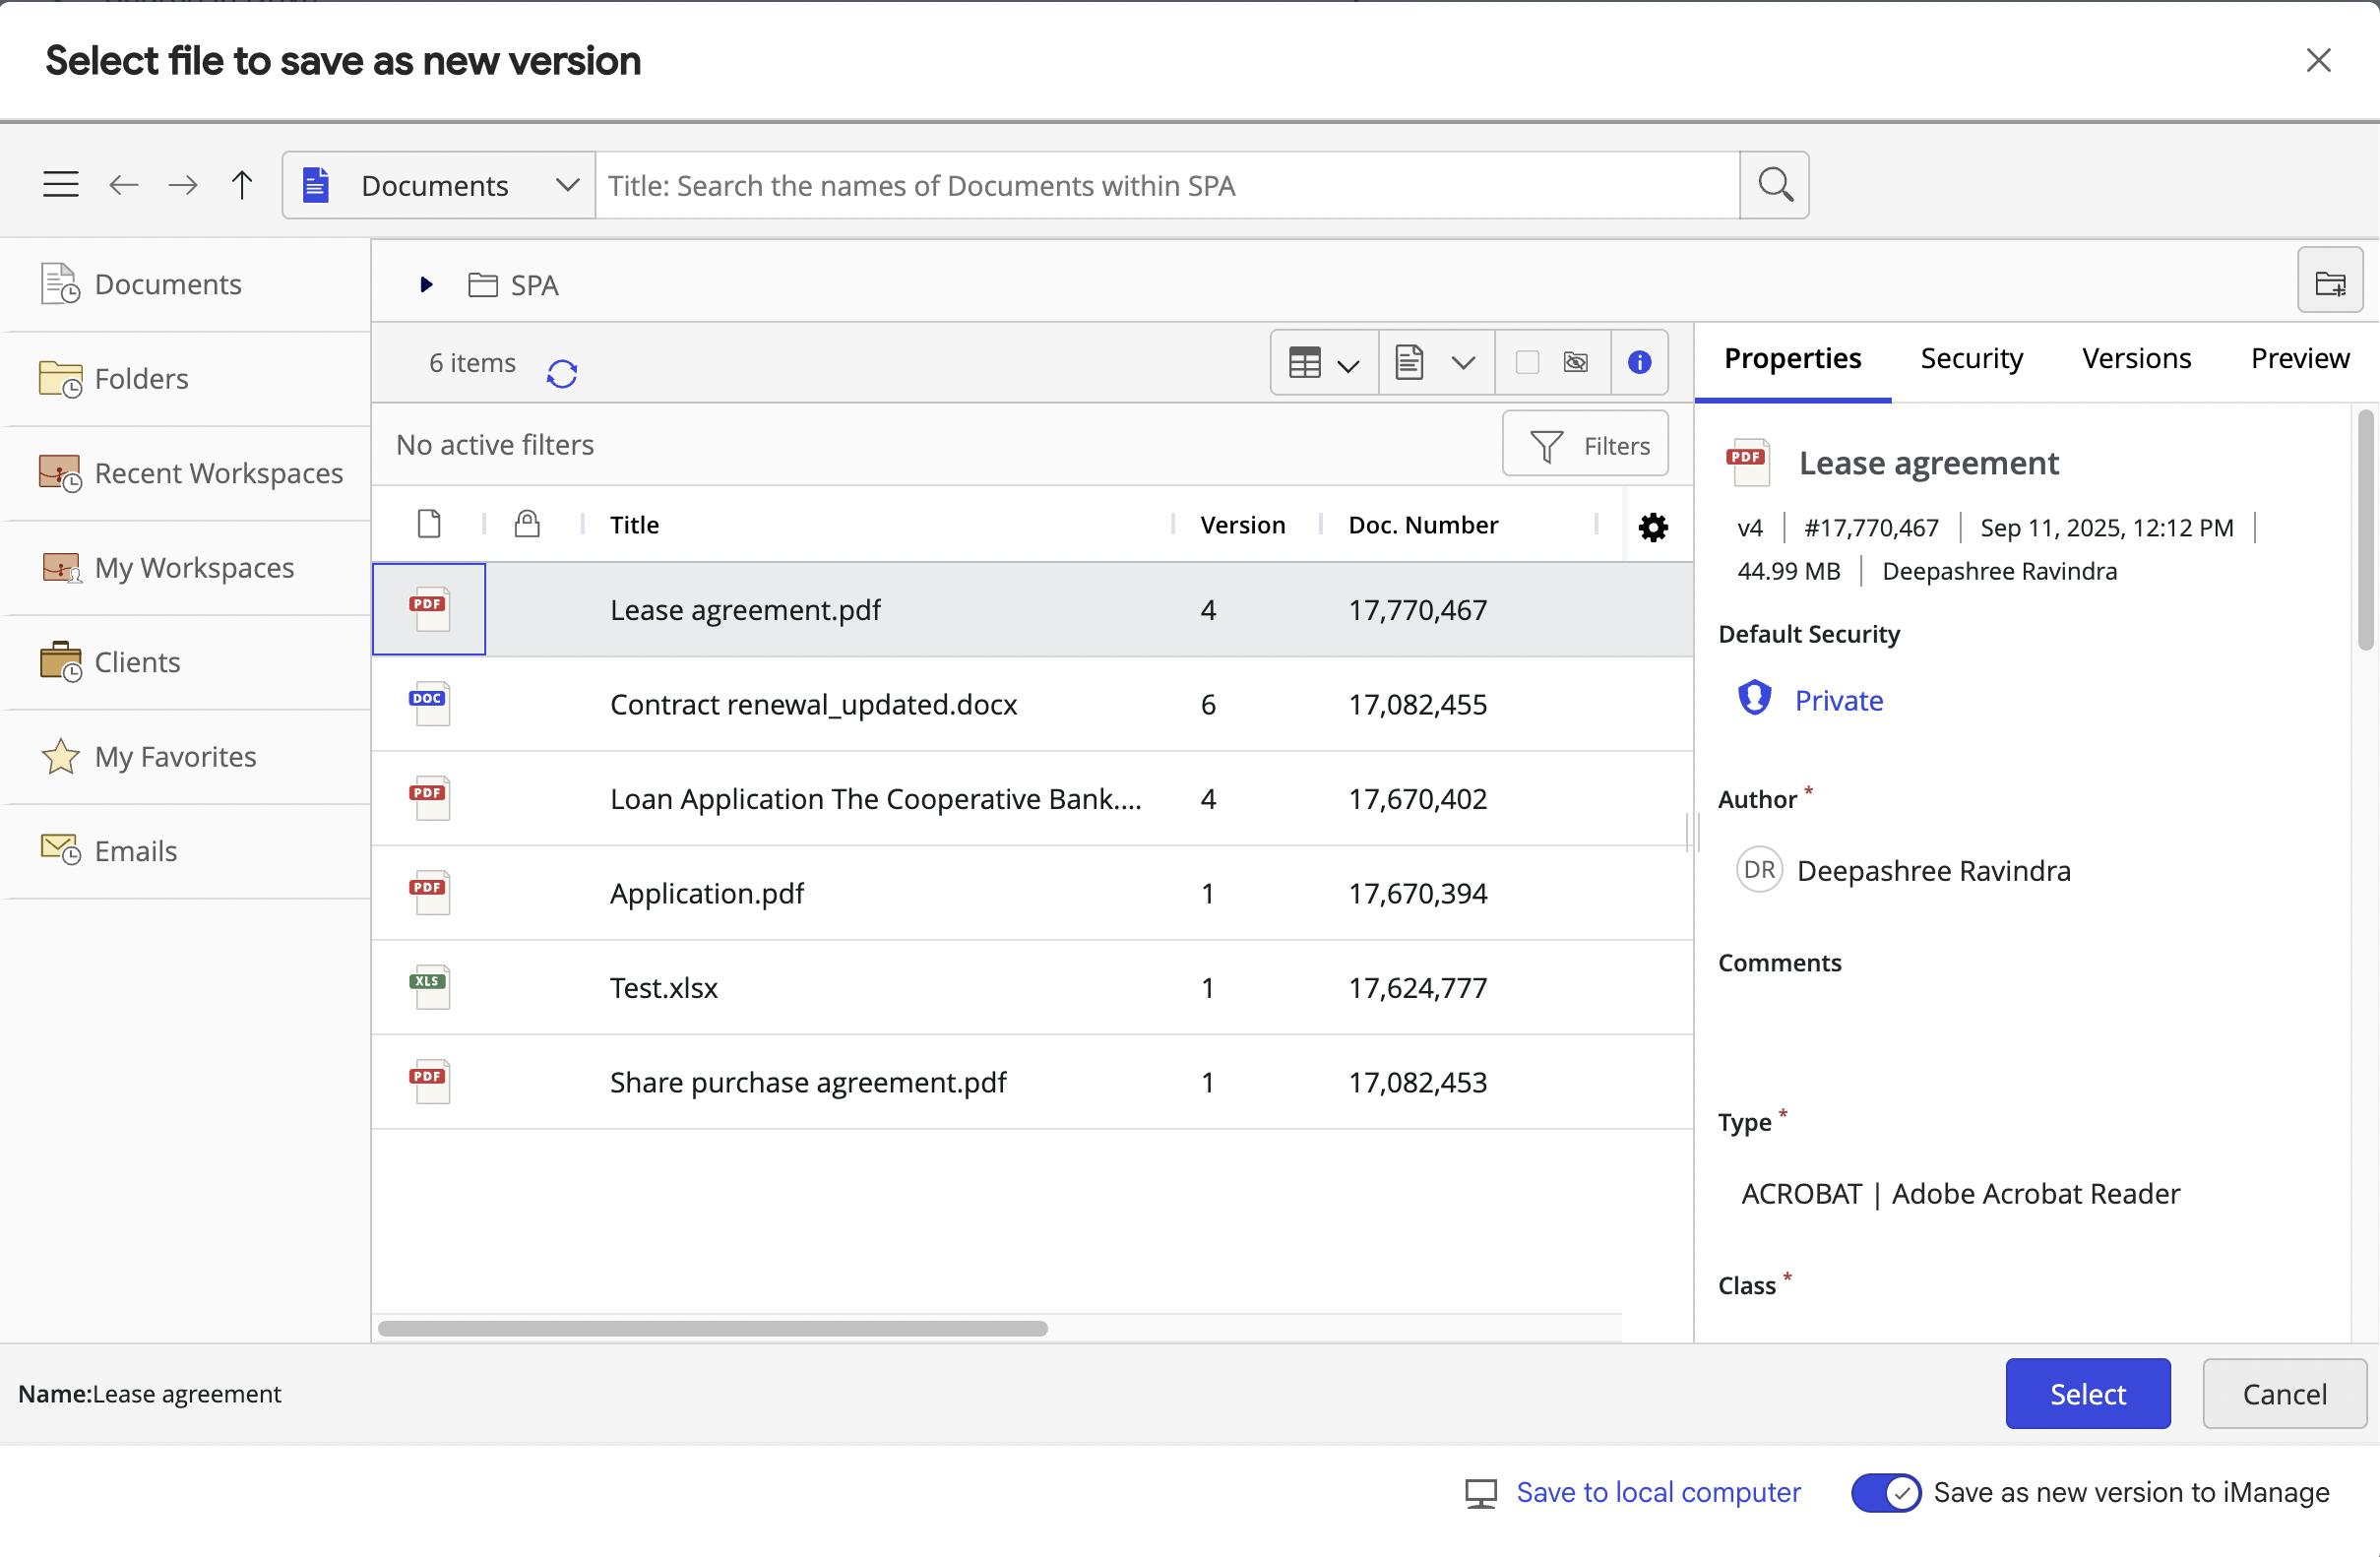Image resolution: width=2380 pixels, height=1557 pixels.
Task: Switch to the Security tab
Action: pos(1971,358)
